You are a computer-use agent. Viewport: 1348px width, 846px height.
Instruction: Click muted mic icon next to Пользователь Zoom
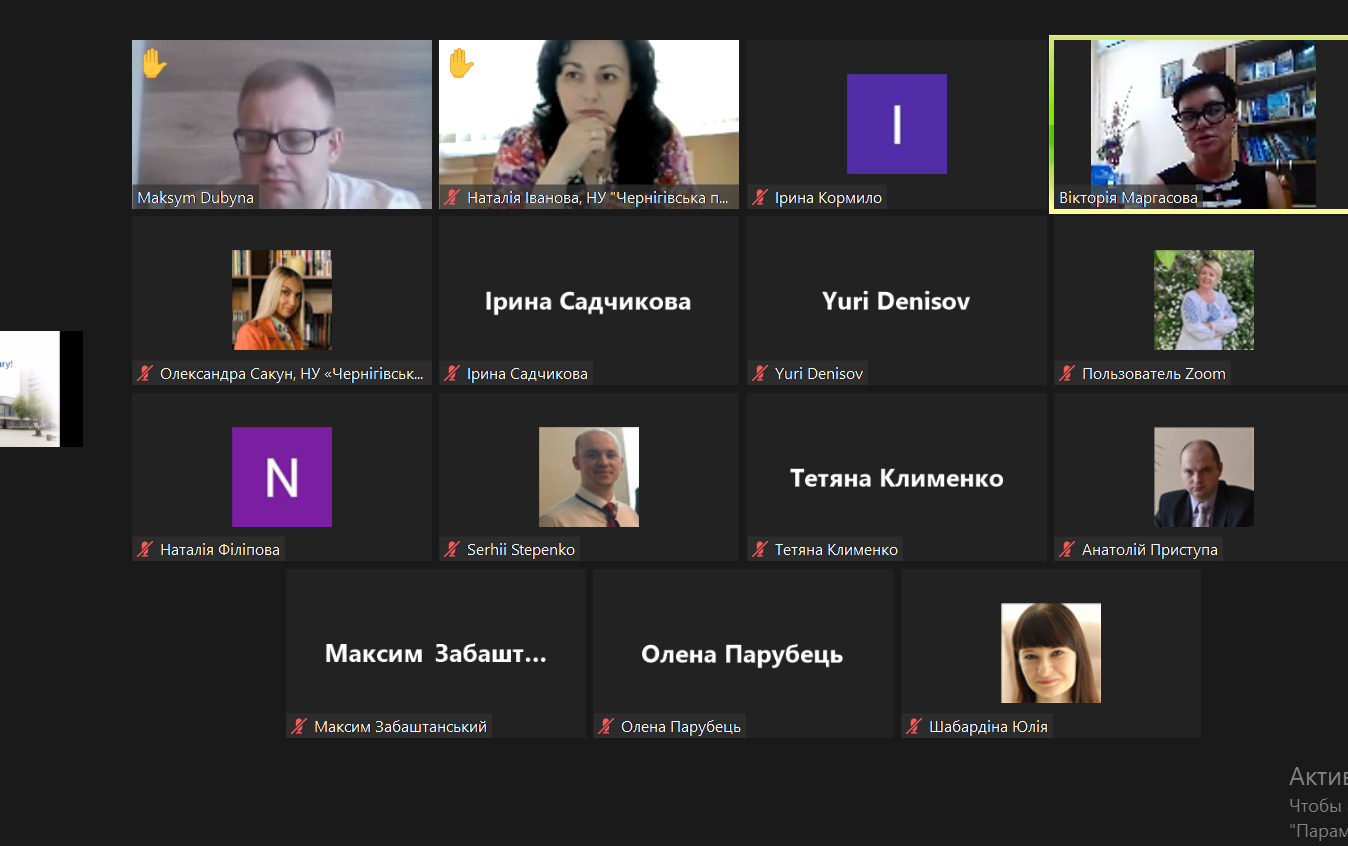[x=1067, y=374]
